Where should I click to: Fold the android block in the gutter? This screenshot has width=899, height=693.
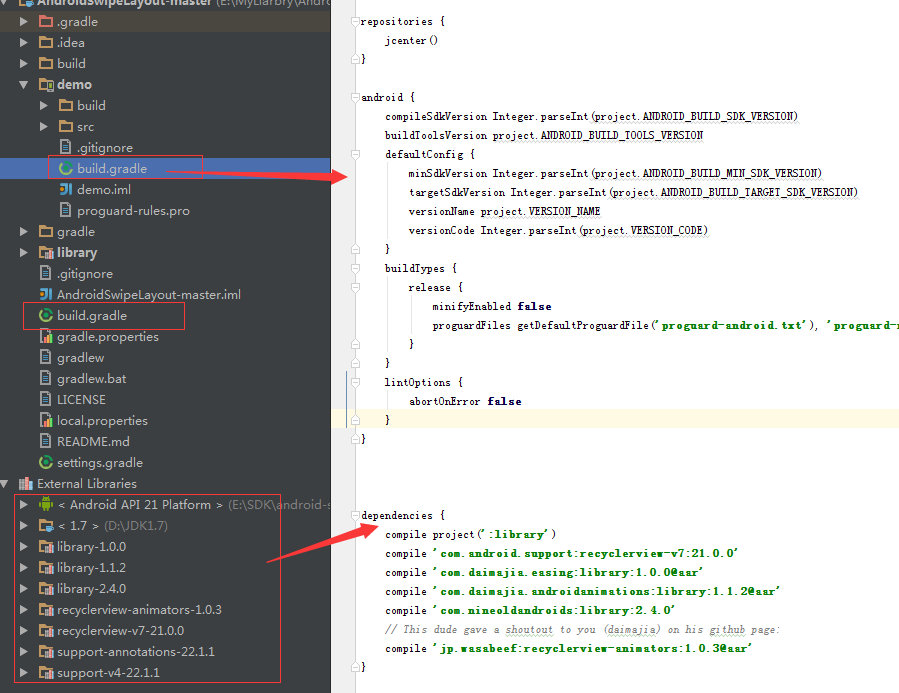(x=355, y=97)
